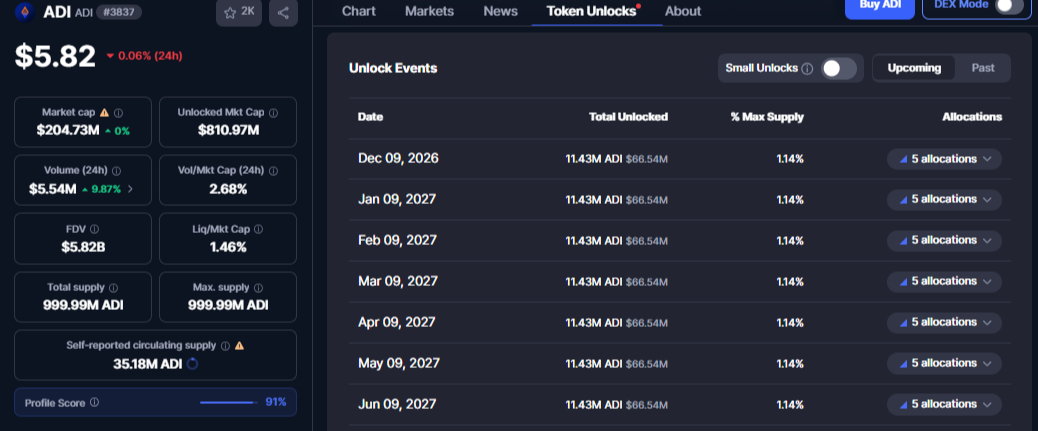Open Liq/Mkt Cap info icon

click(x=258, y=229)
